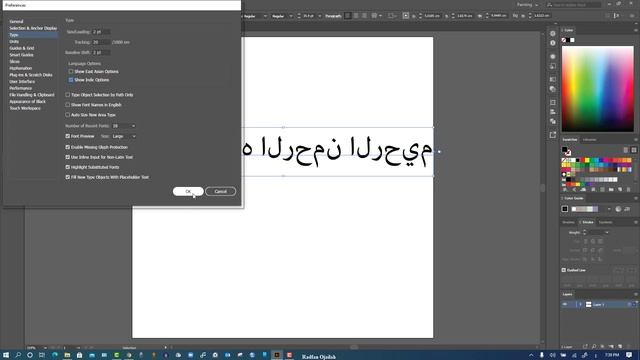The image size is (640, 360).
Task: Switch to the Swatches tab
Action: 570,140
